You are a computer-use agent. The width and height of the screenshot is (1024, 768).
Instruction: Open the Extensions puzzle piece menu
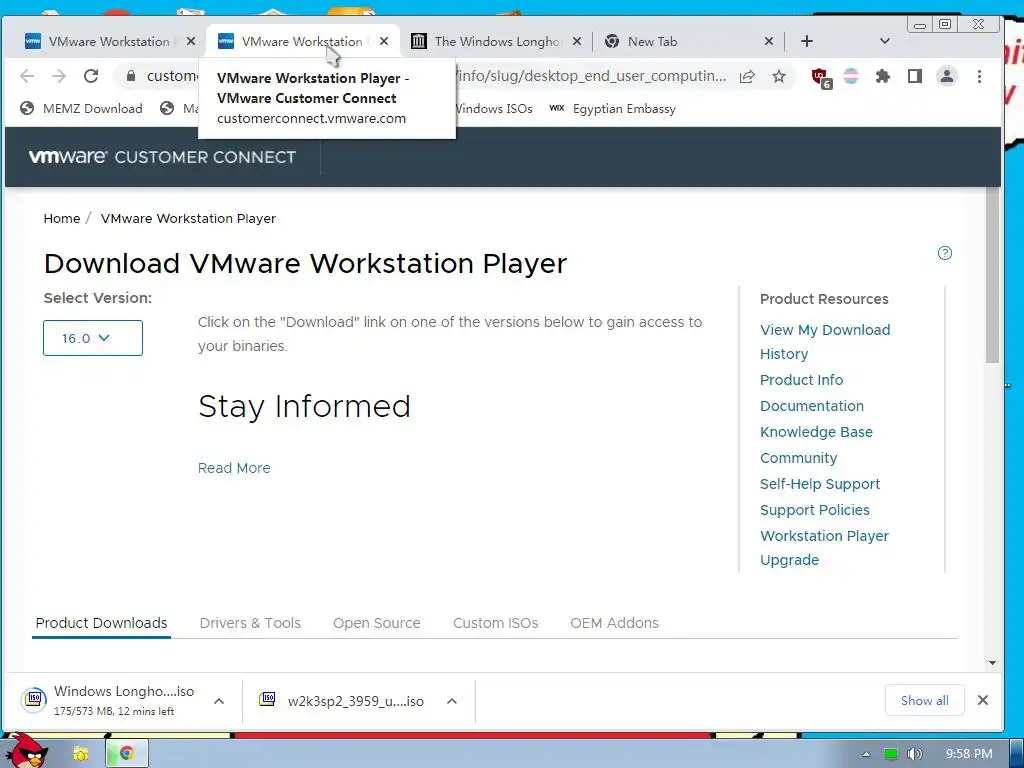[x=883, y=76]
